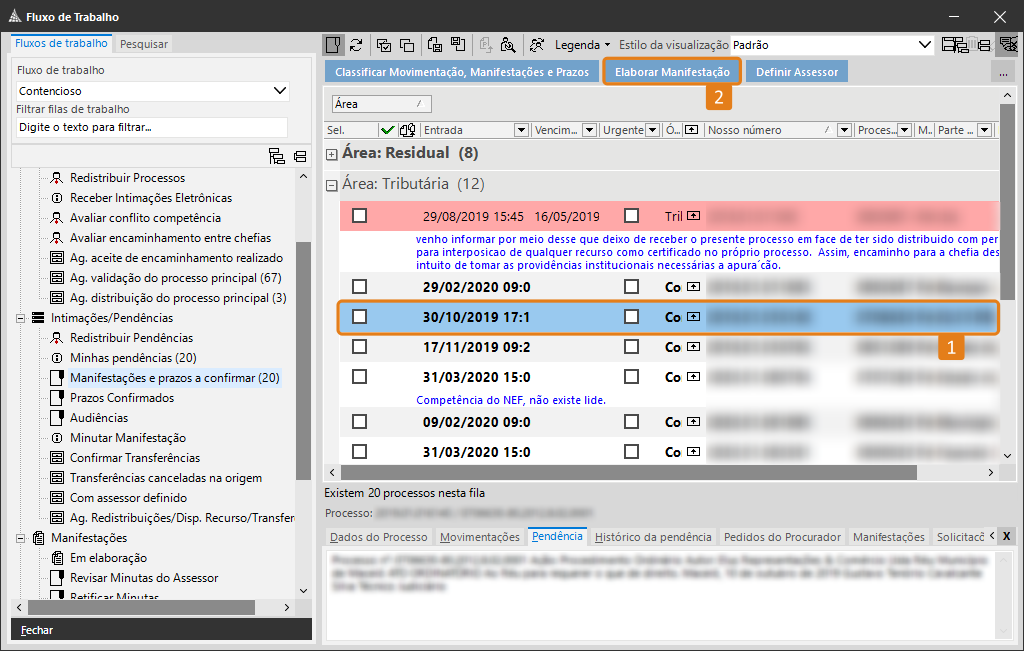Mark the 29/02/2020 row as Urgente
1024x651 pixels.
(631, 287)
